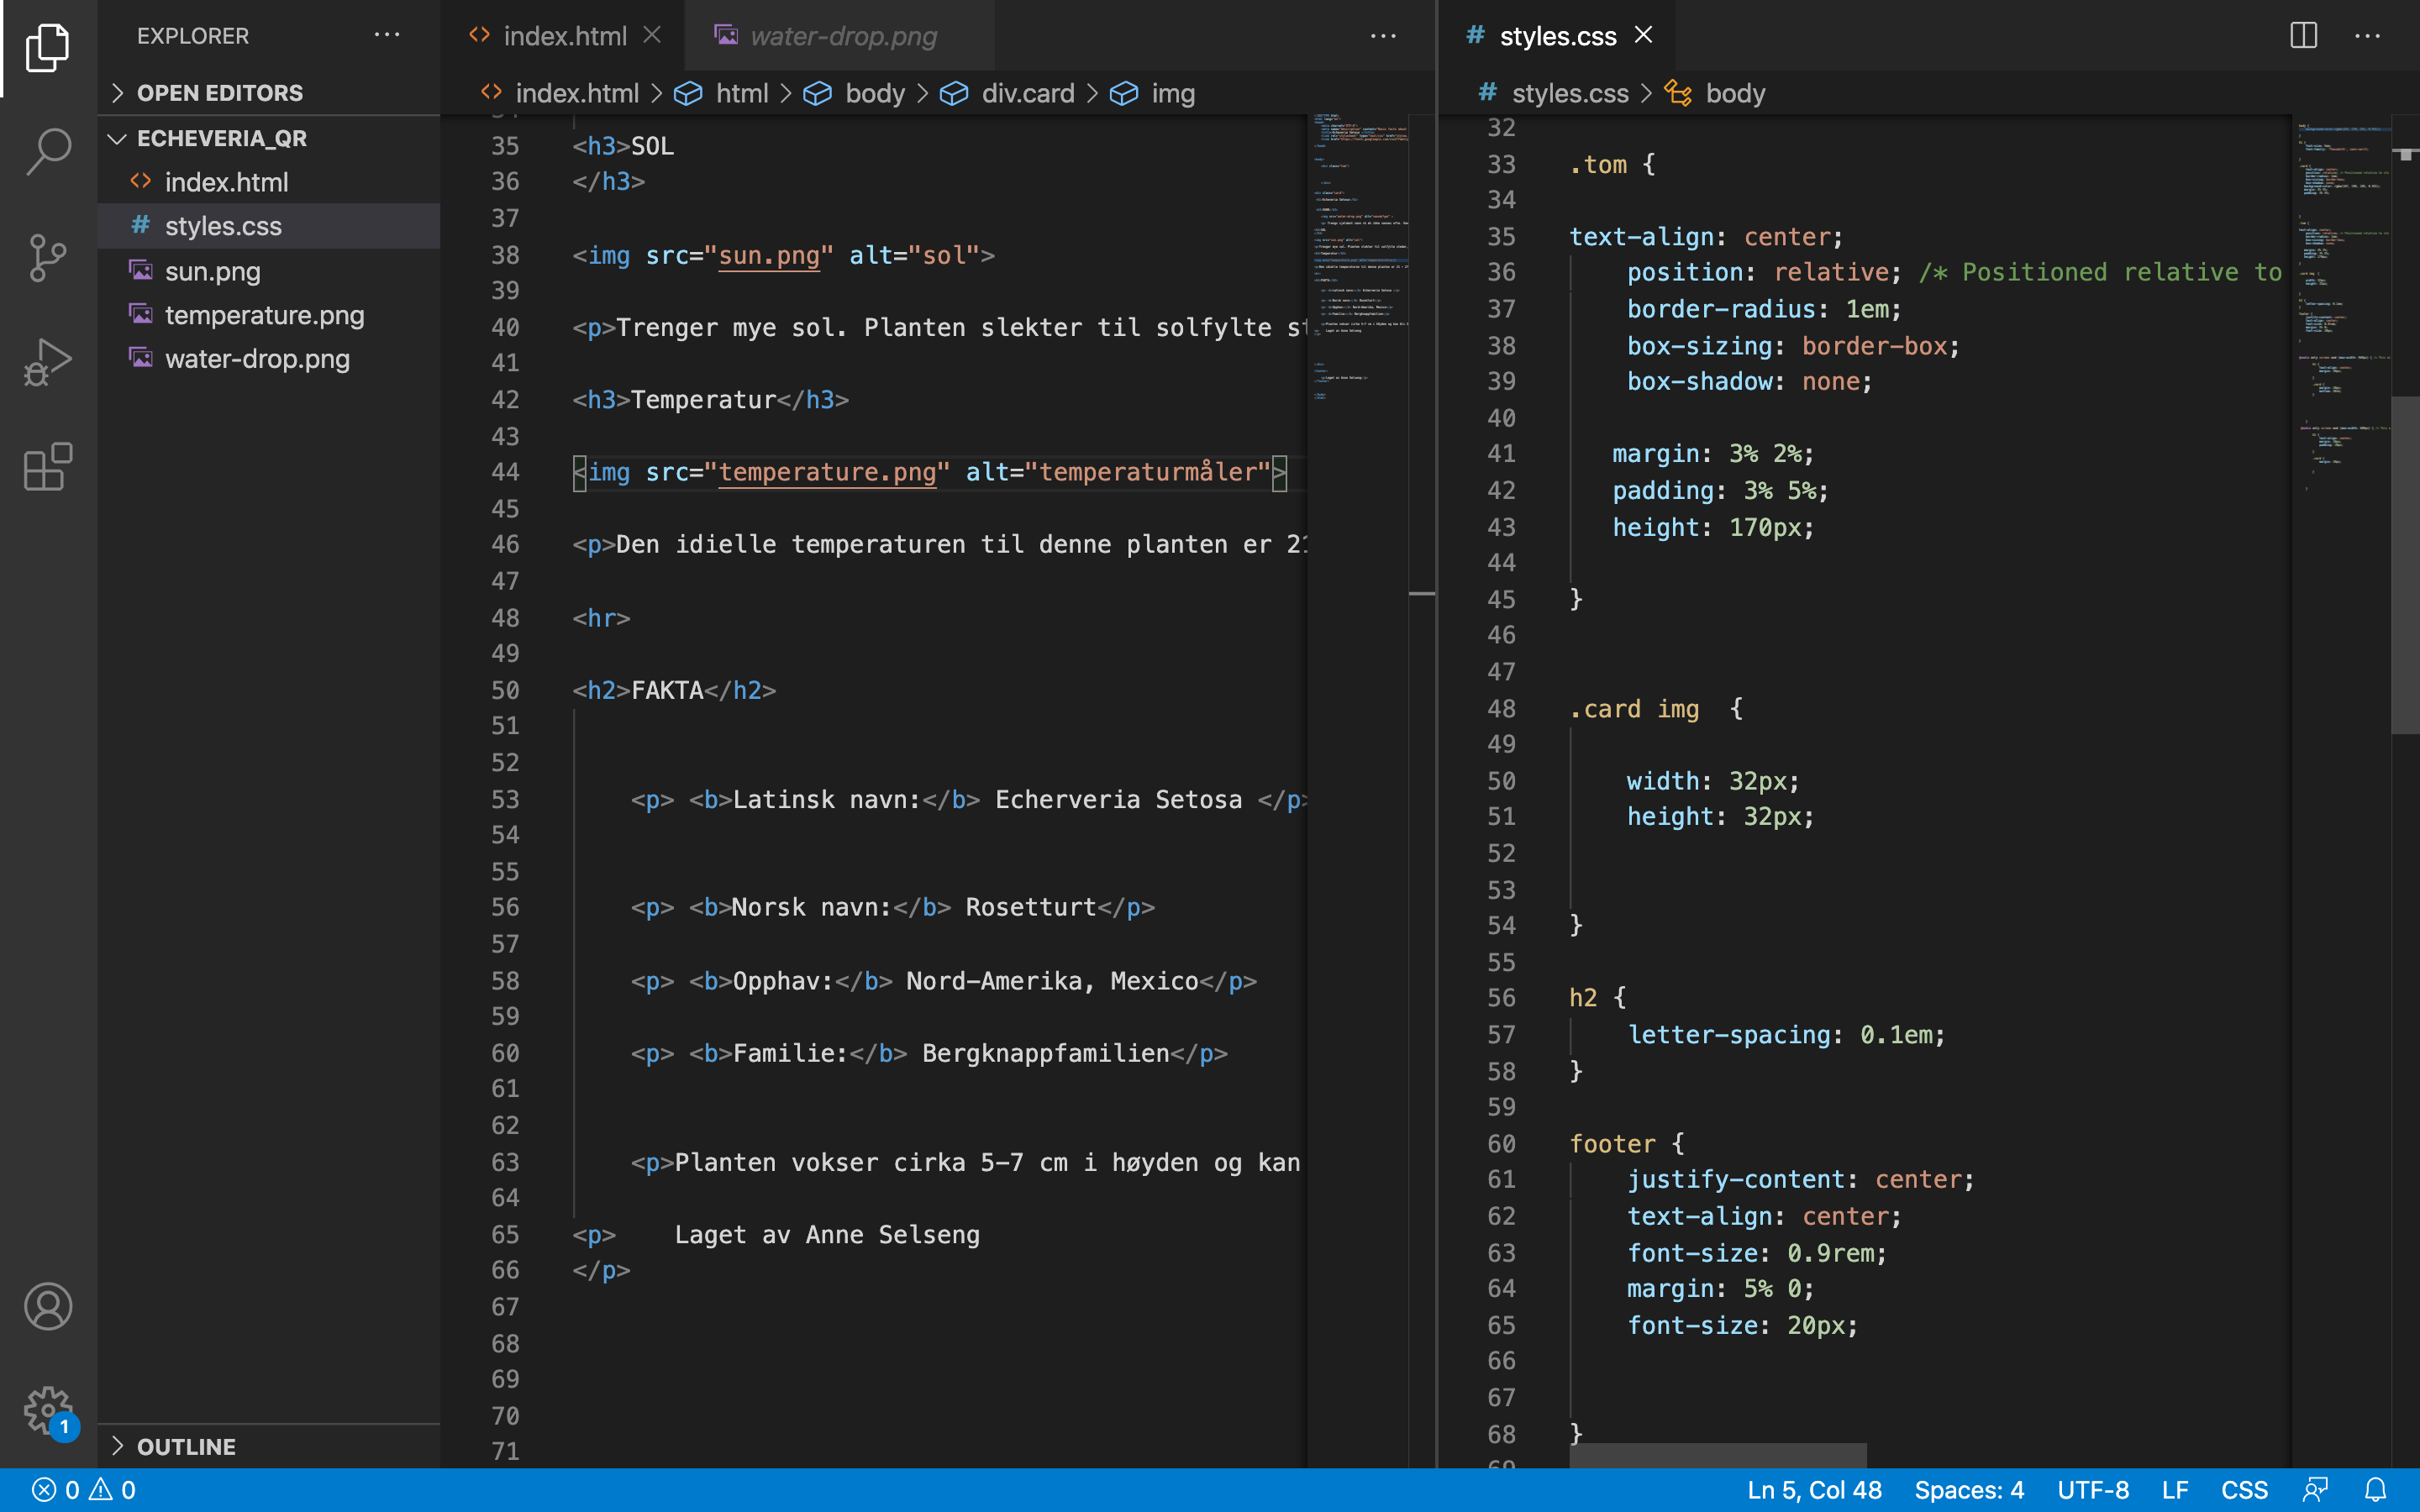Click the errors and warnings indicator

pos(84,1490)
